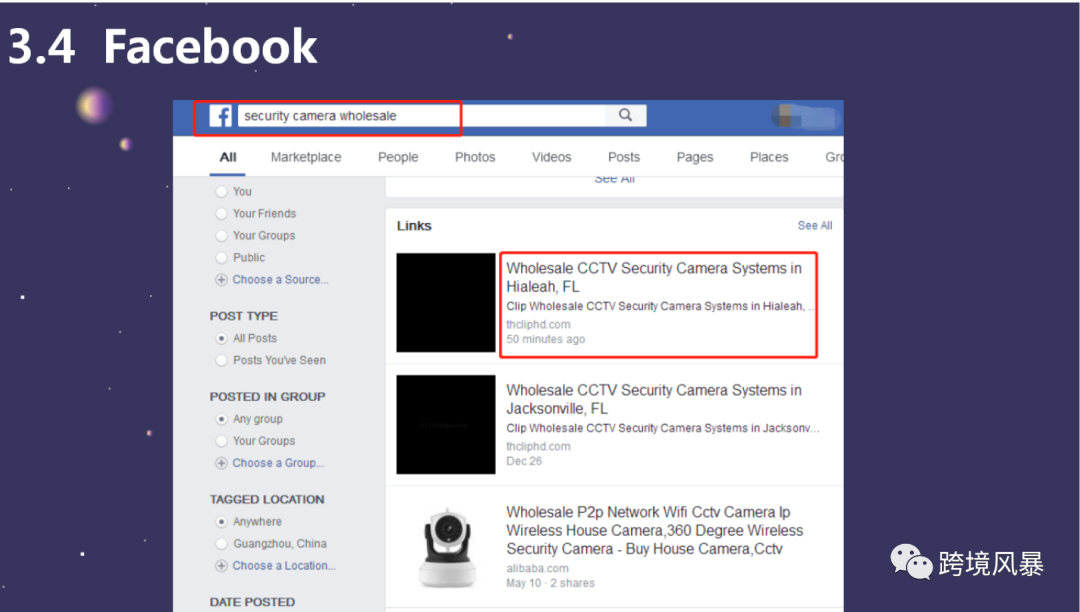This screenshot has width=1080, height=612.
Task: Click the POSTED IN GROUP heading
Action: pos(267,397)
